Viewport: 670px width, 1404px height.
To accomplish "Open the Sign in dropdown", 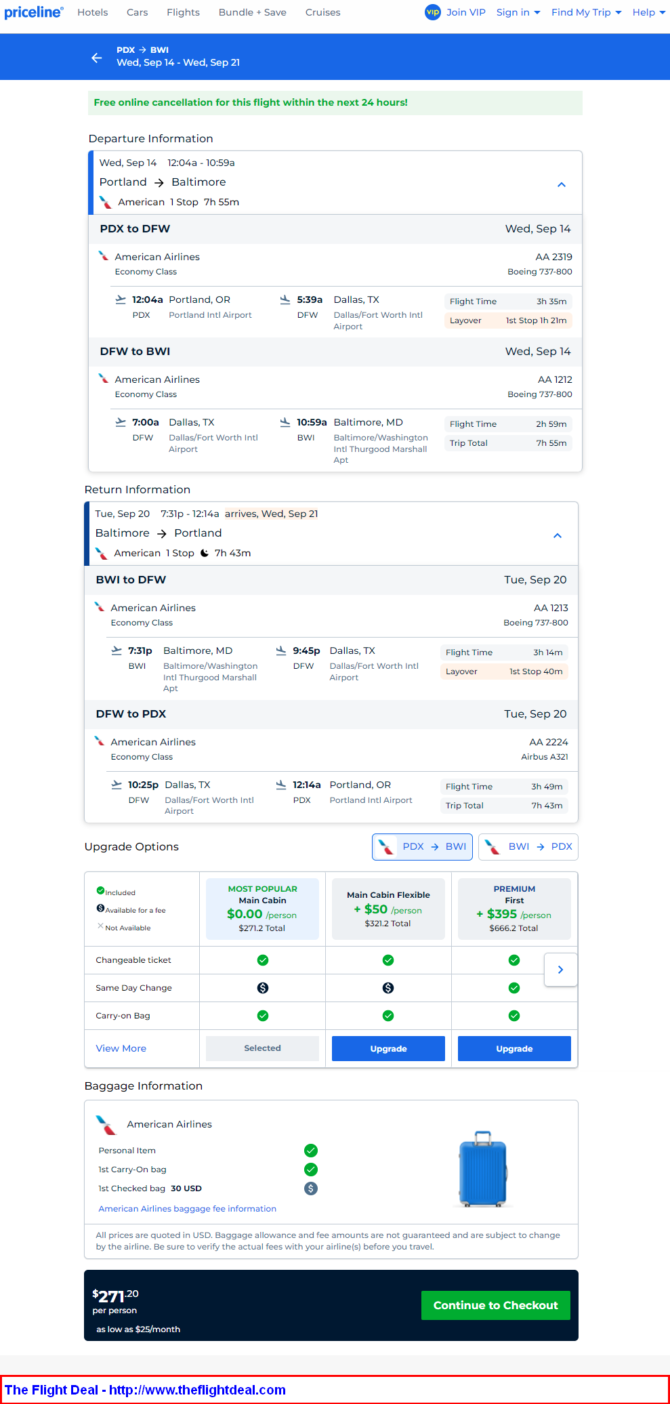I will point(518,12).
